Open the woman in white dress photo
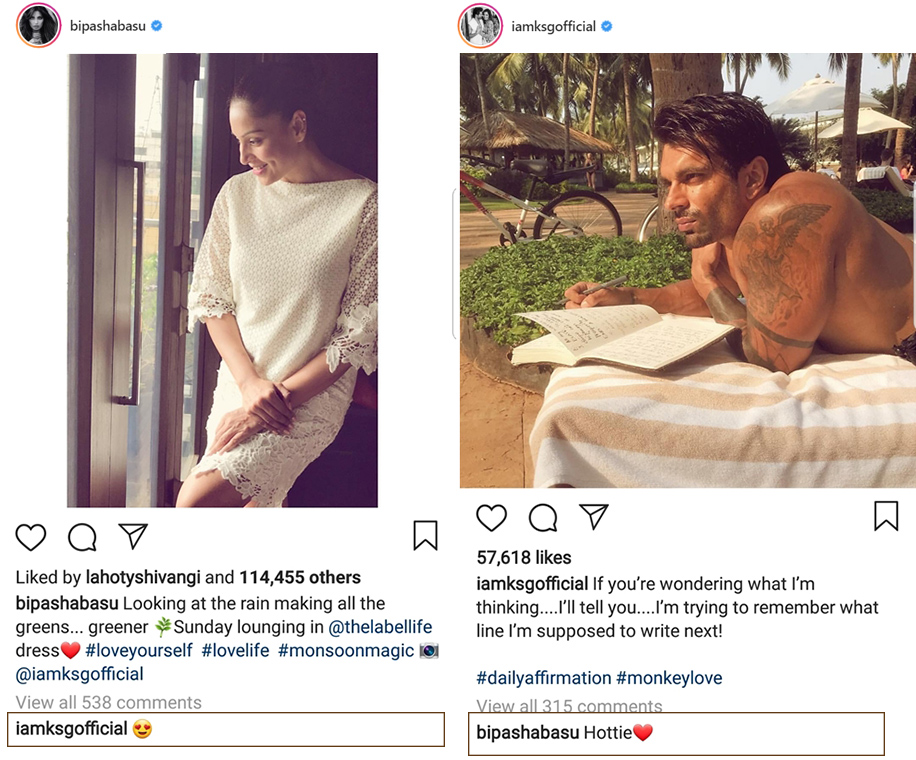Image resolution: width=916 pixels, height=760 pixels. tap(222, 280)
